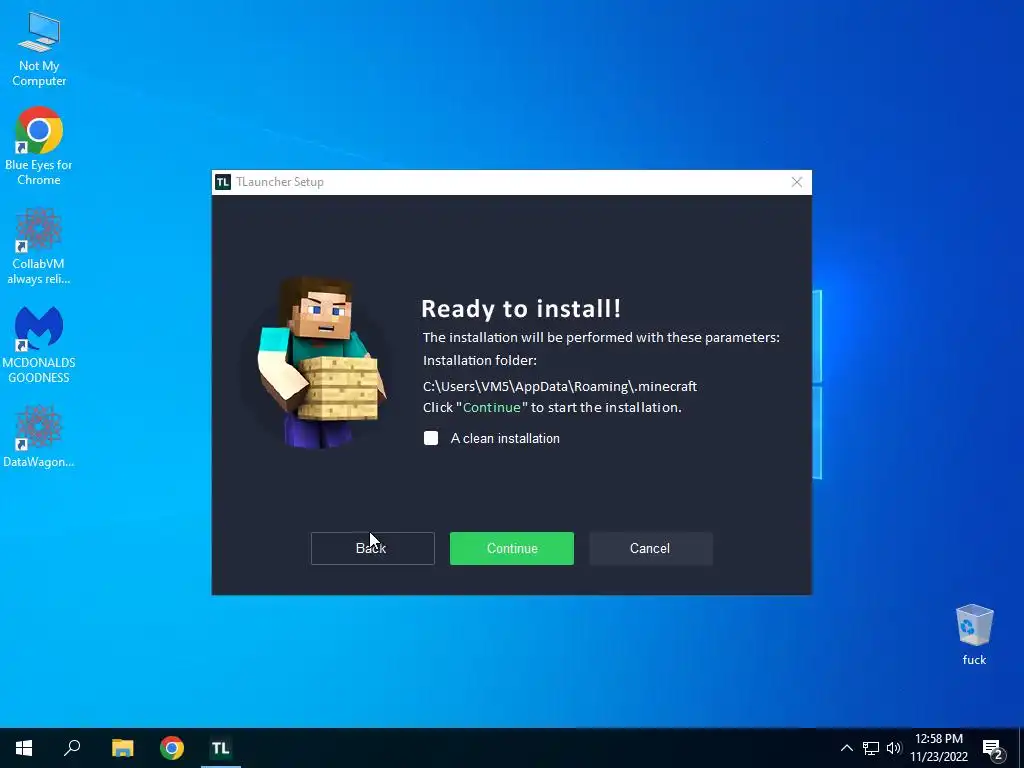Select the CollabVM always reli... desktop shortcut
Viewport: 1024px width, 768px height.
(x=39, y=246)
